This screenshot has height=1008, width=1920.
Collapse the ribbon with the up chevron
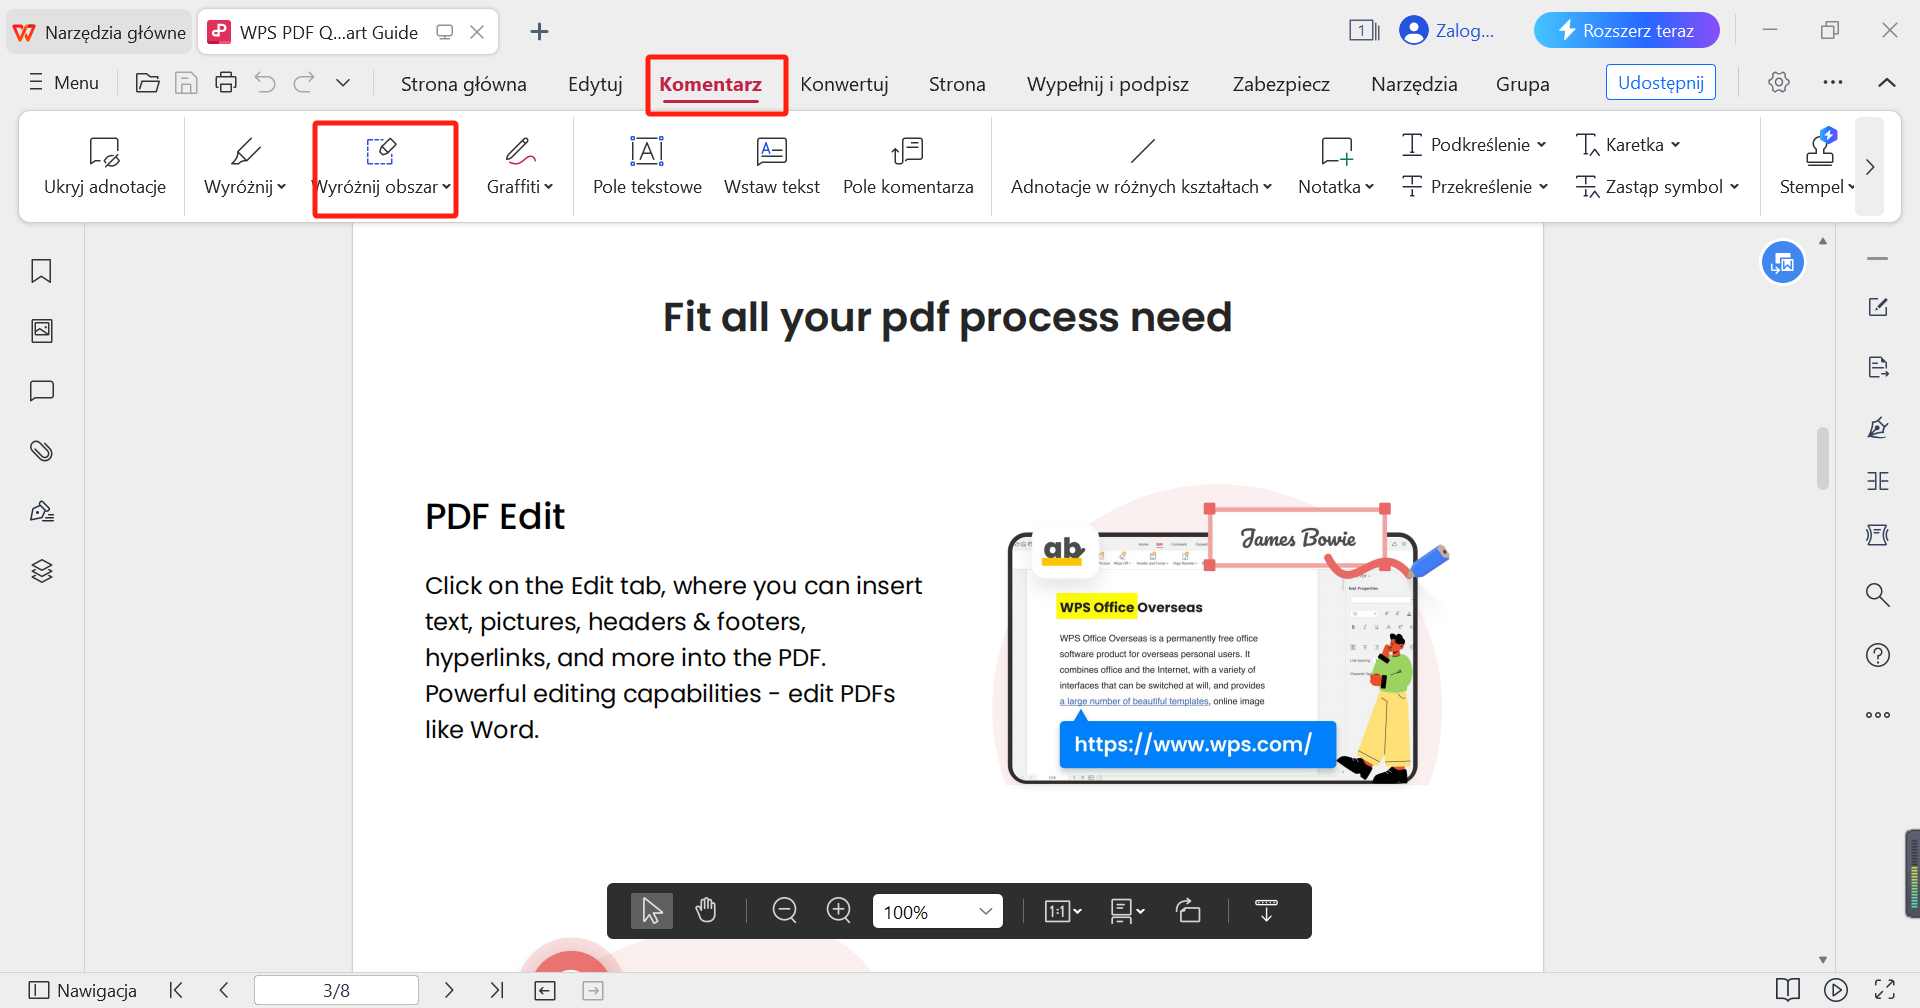click(1887, 83)
